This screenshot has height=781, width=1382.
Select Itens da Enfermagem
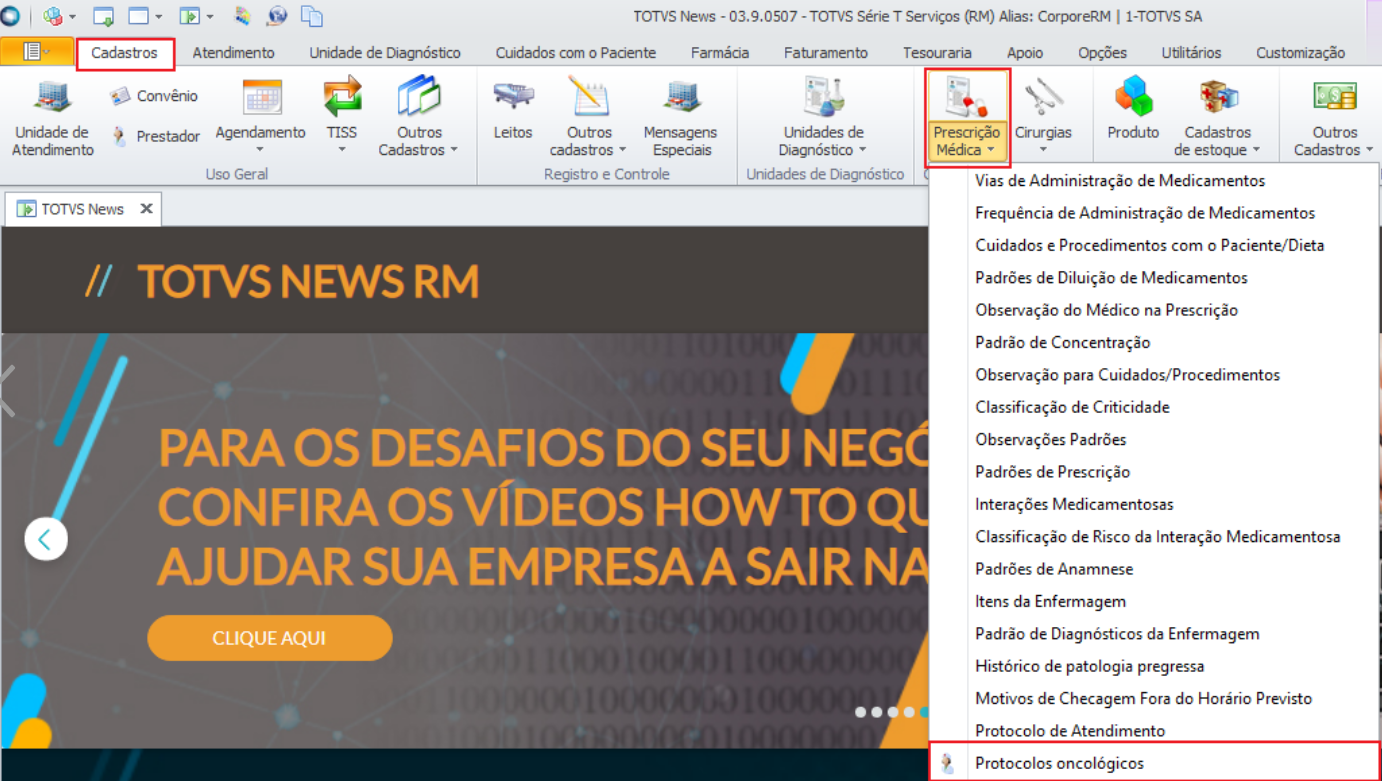(x=1155, y=601)
